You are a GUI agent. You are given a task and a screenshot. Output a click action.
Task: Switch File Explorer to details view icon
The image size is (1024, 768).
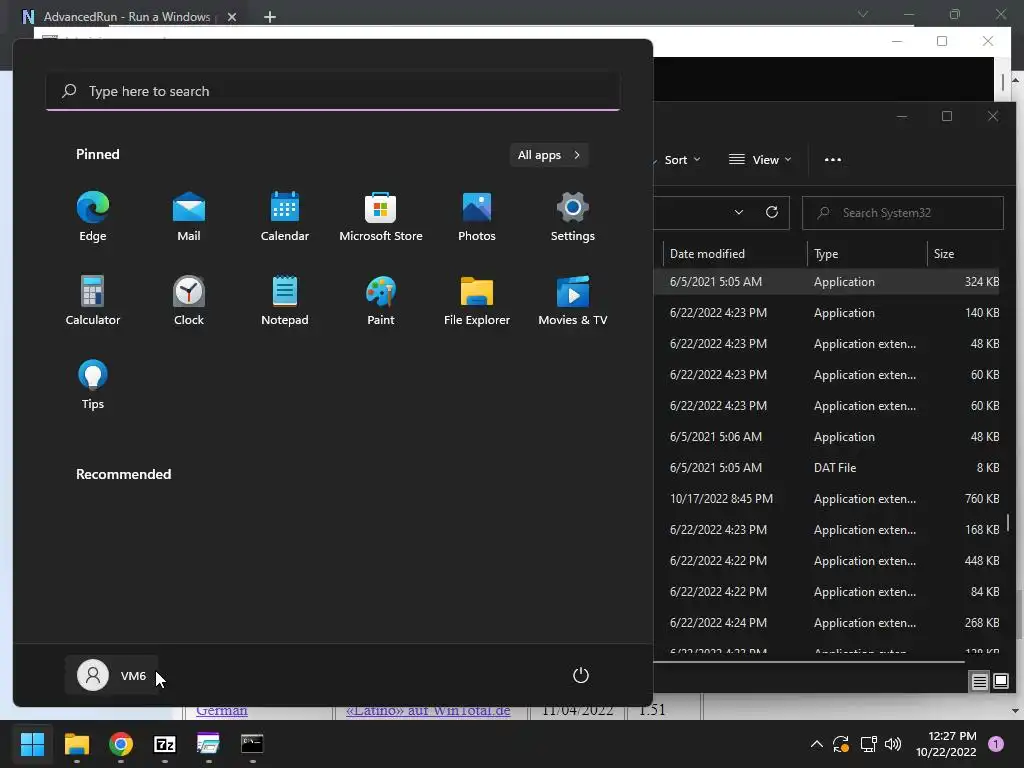[980, 682]
